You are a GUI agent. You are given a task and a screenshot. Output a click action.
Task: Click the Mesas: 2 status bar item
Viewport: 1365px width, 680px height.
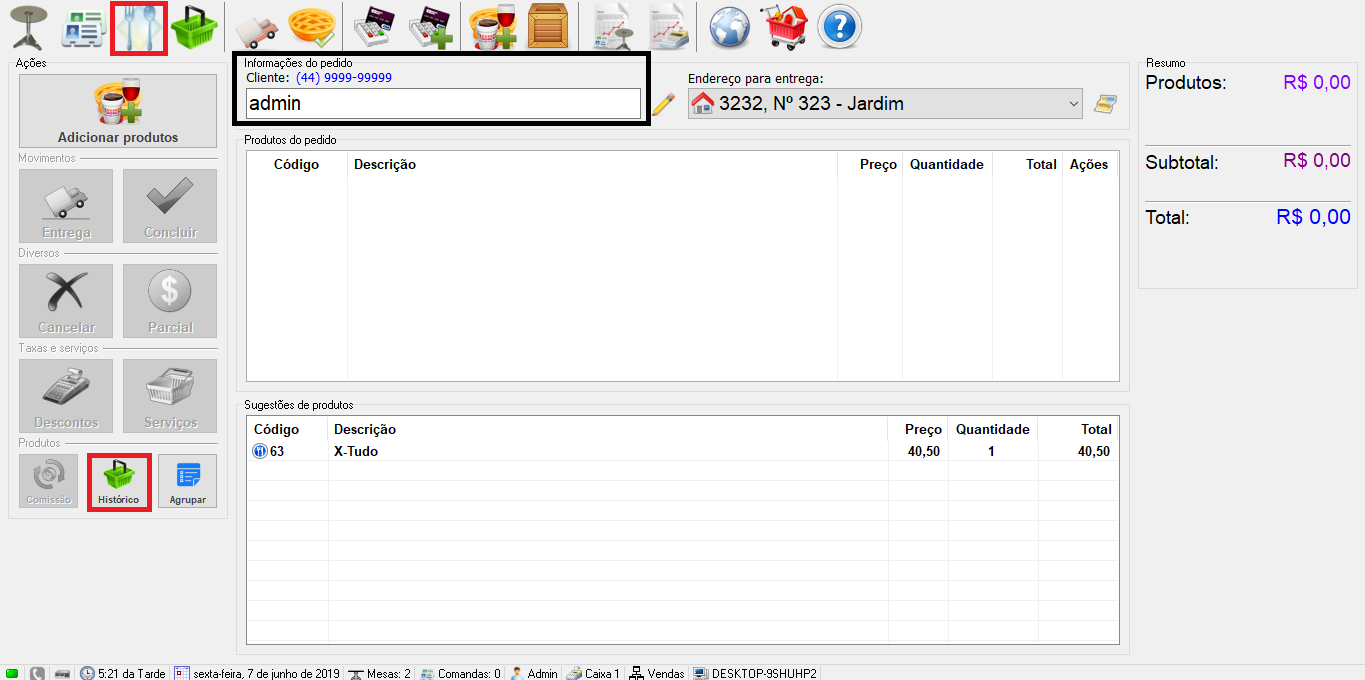point(379,673)
